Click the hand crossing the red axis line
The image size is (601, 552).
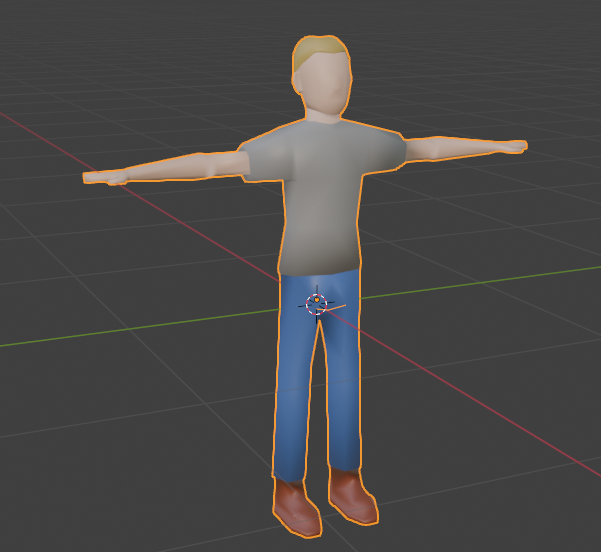pyautogui.click(x=105, y=177)
